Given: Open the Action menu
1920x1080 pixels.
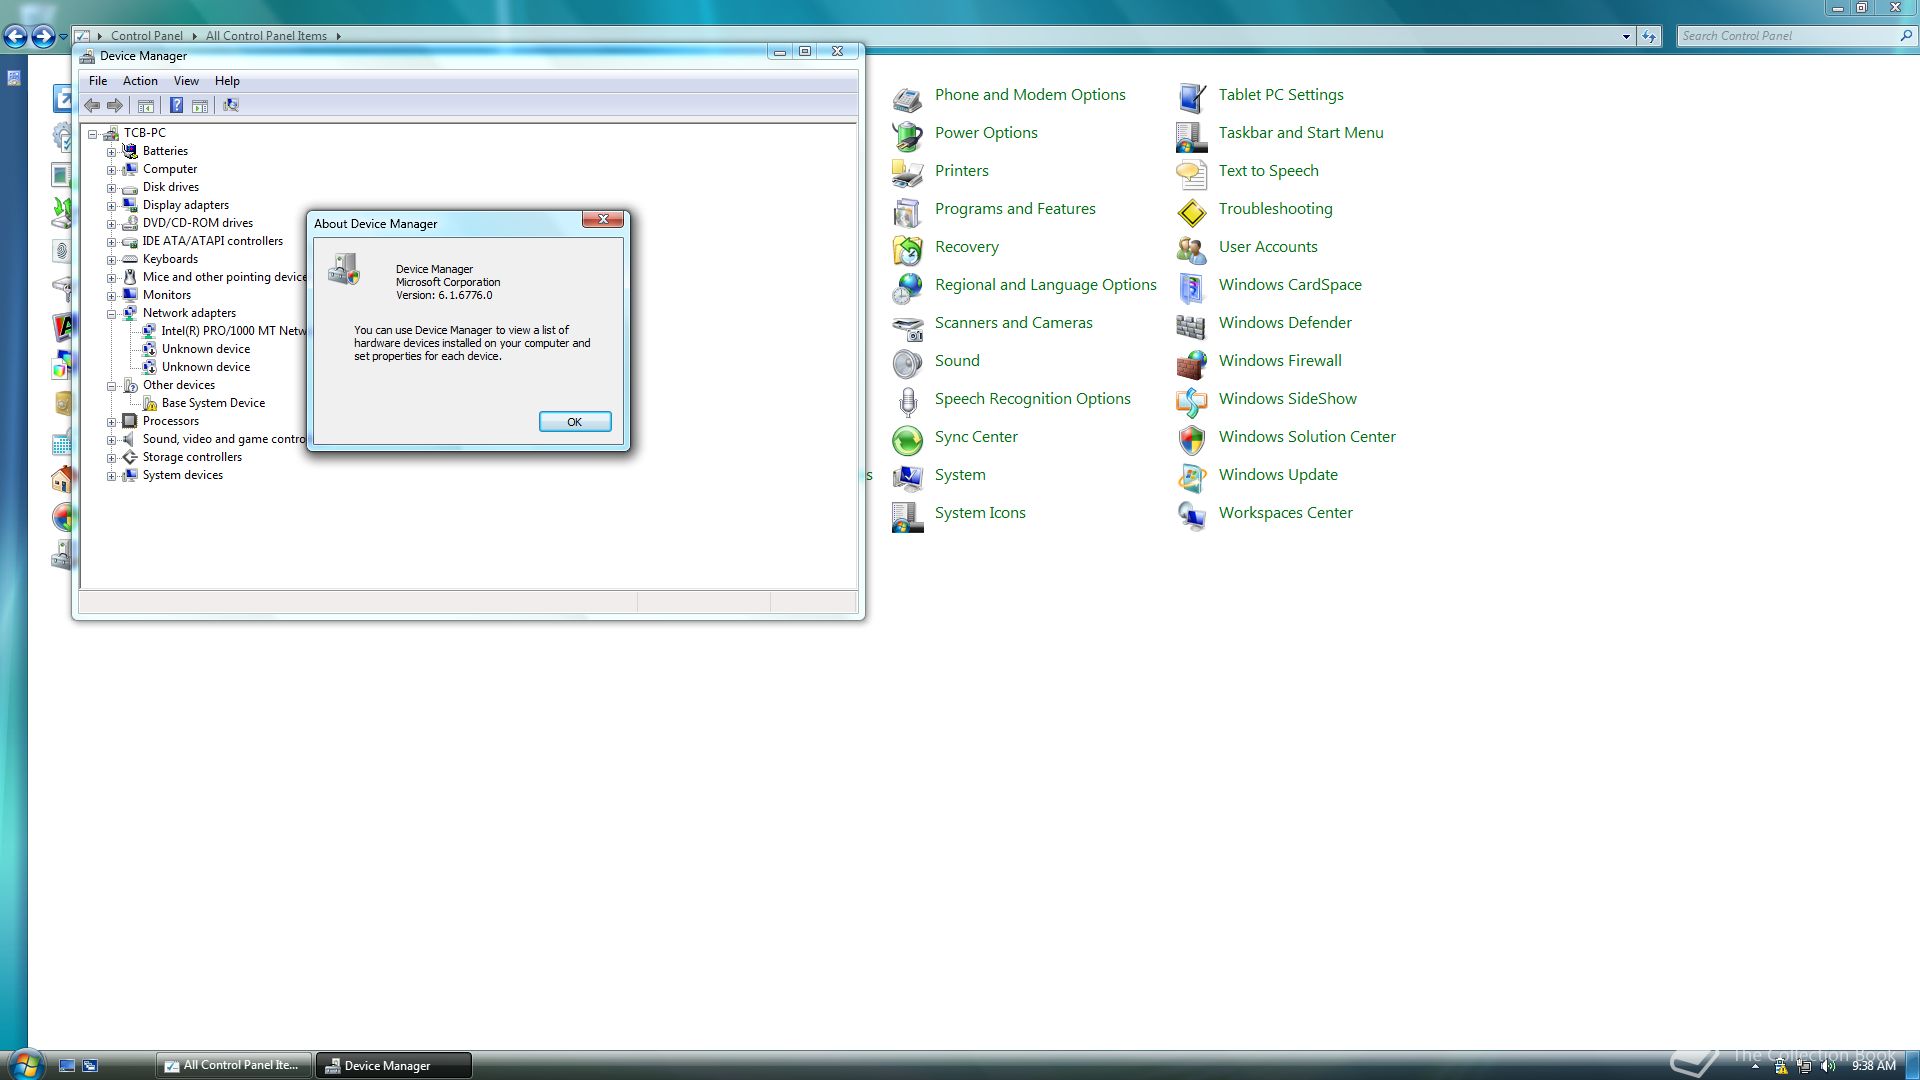Looking at the screenshot, I should pyautogui.click(x=140, y=81).
